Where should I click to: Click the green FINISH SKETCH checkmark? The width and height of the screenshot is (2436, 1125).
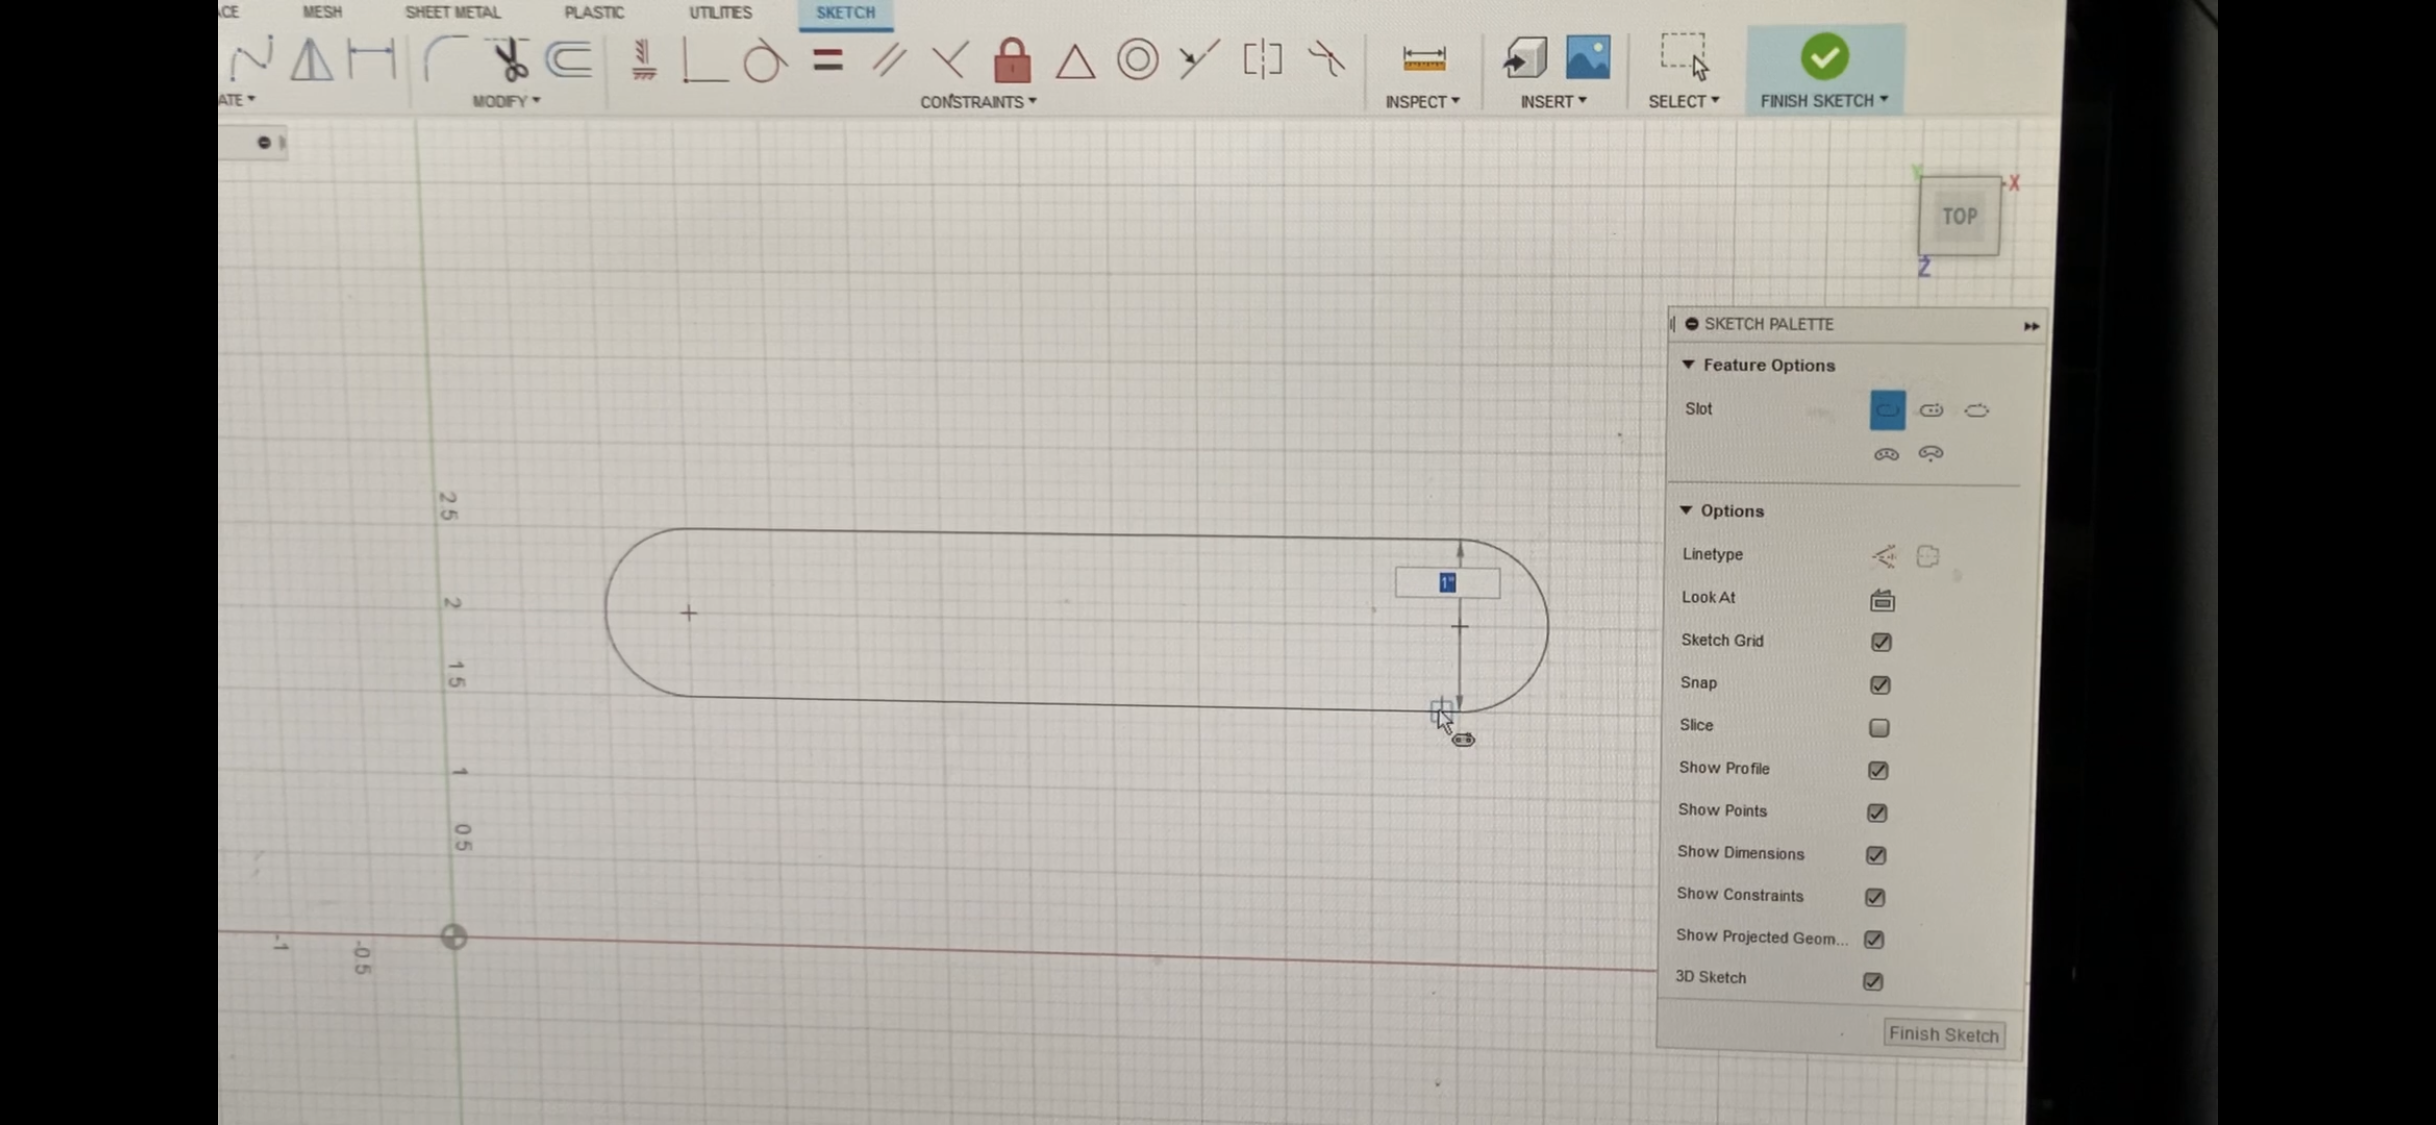click(1824, 57)
